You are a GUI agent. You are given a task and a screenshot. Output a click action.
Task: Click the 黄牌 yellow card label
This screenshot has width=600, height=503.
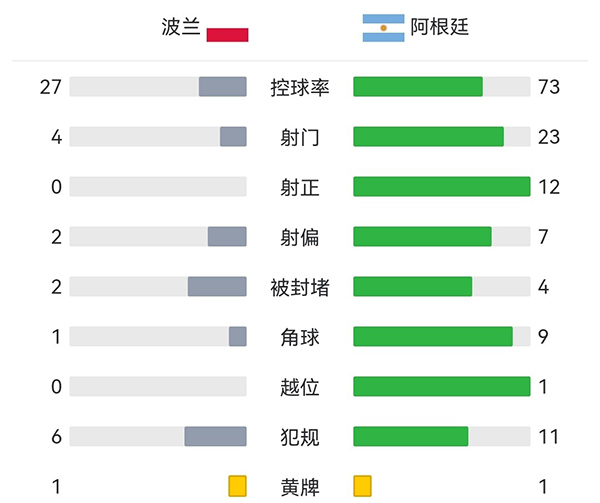pos(300,488)
